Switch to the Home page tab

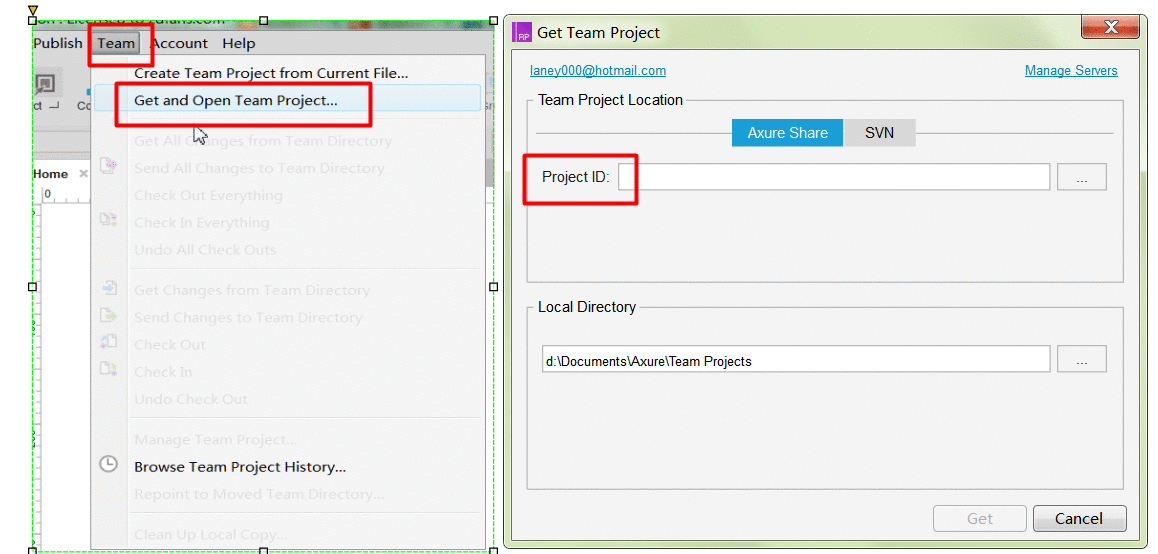[51, 174]
